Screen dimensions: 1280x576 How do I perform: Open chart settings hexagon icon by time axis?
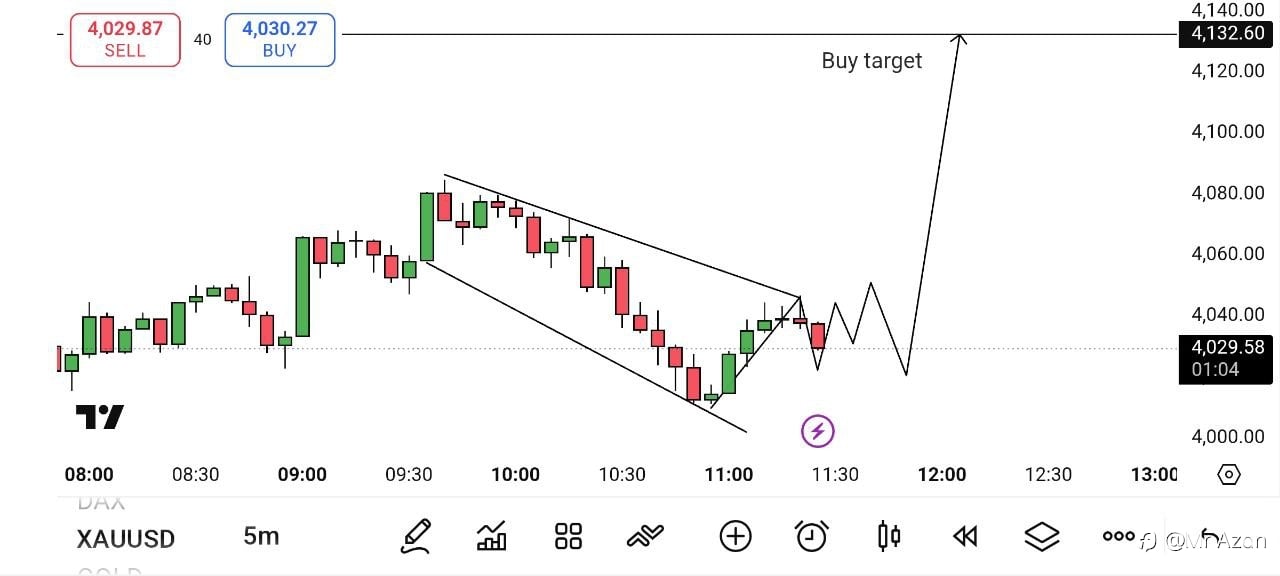click(1229, 475)
